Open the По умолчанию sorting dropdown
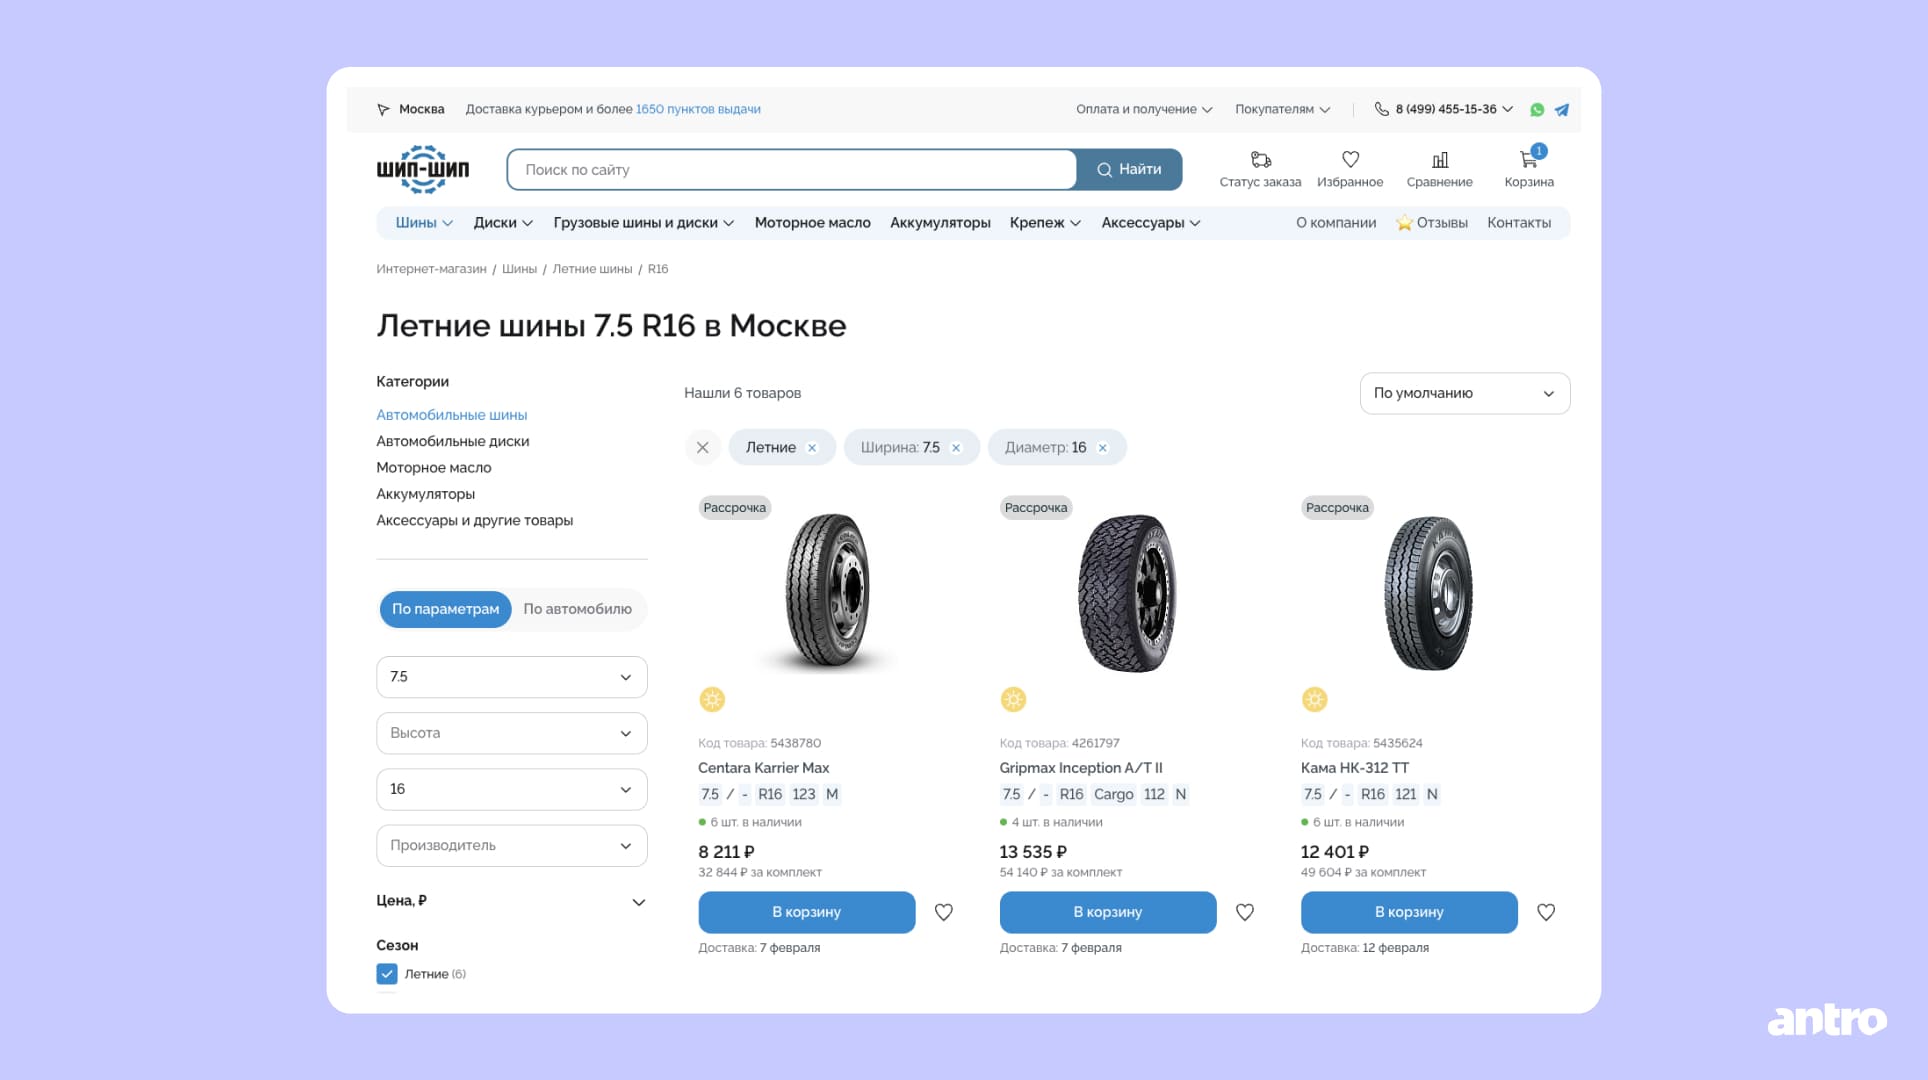This screenshot has height=1080, width=1928. (x=1464, y=393)
